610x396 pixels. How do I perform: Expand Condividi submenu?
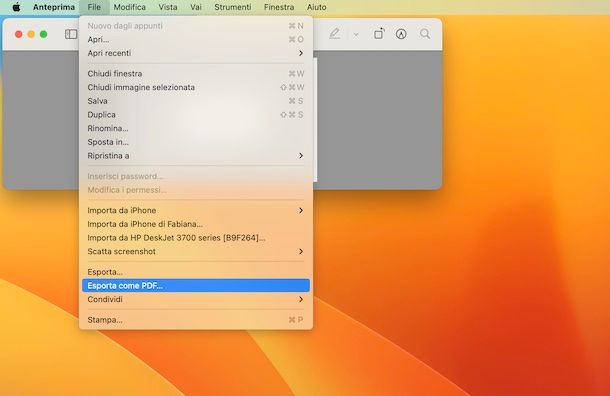[x=196, y=299]
